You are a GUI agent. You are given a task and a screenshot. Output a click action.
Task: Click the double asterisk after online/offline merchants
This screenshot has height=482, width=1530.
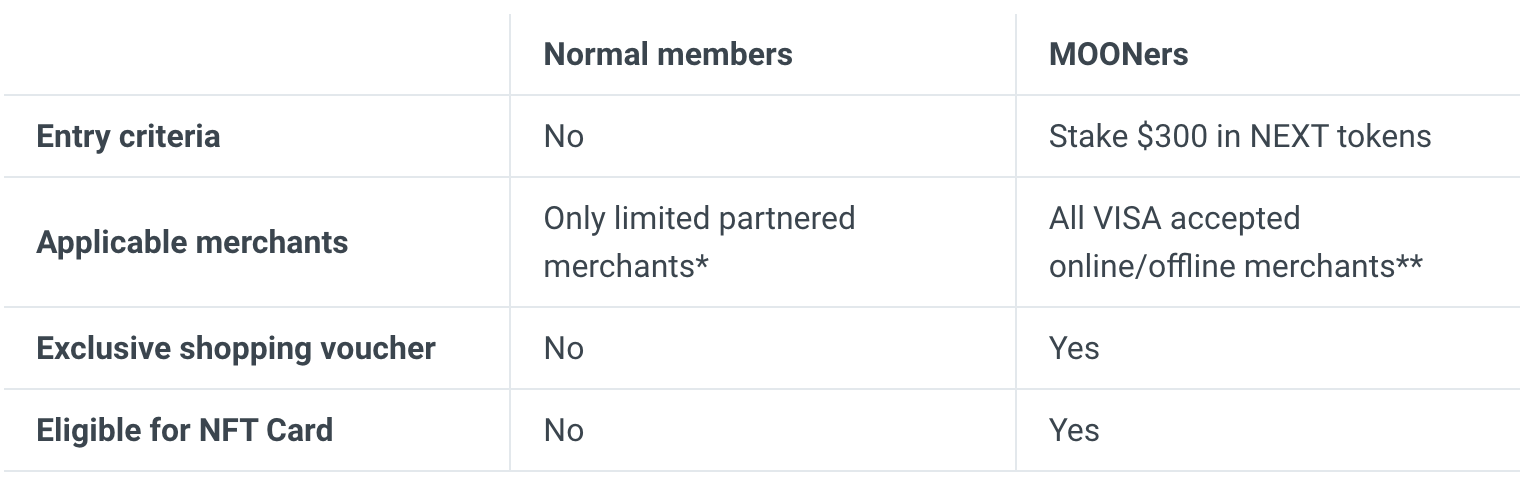(x=1410, y=266)
